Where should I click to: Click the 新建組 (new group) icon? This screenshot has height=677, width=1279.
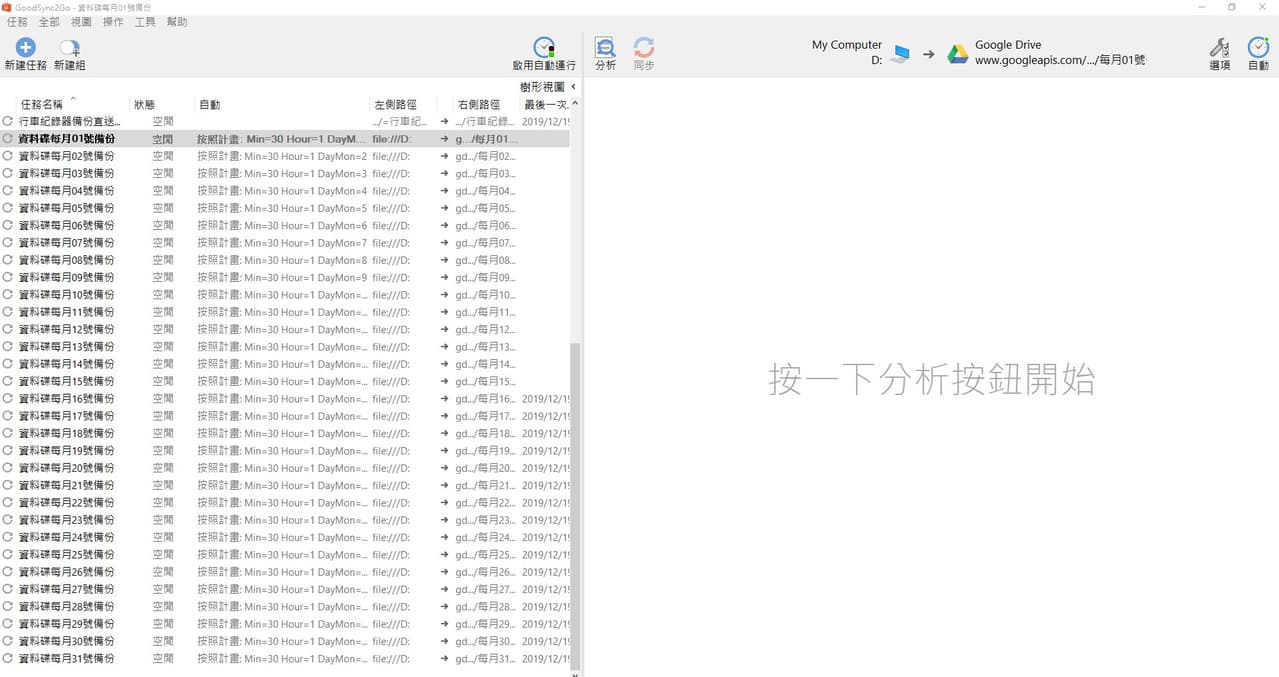[69, 48]
